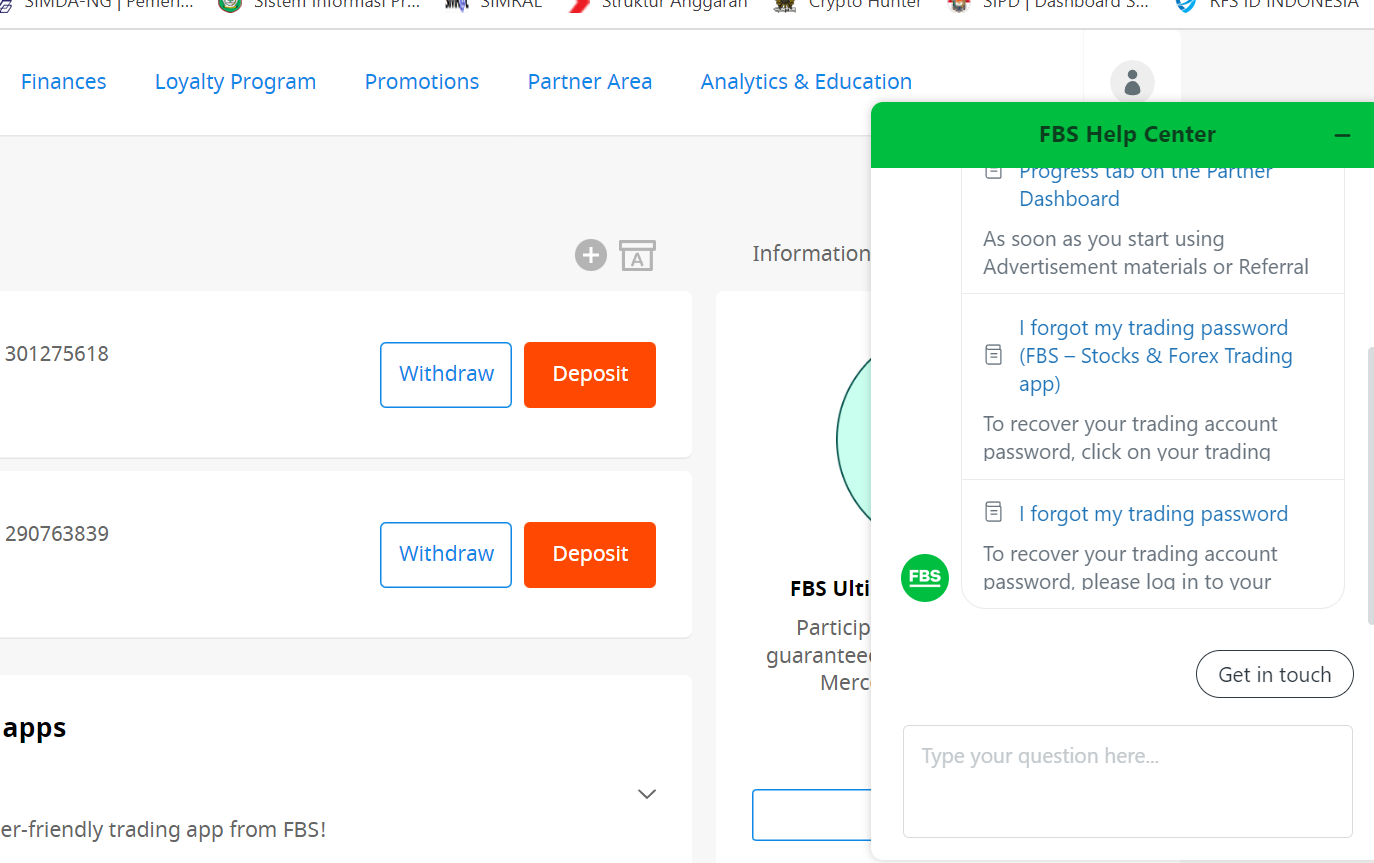
Task: Open the SIMRAL bookmark
Action: click(x=495, y=5)
